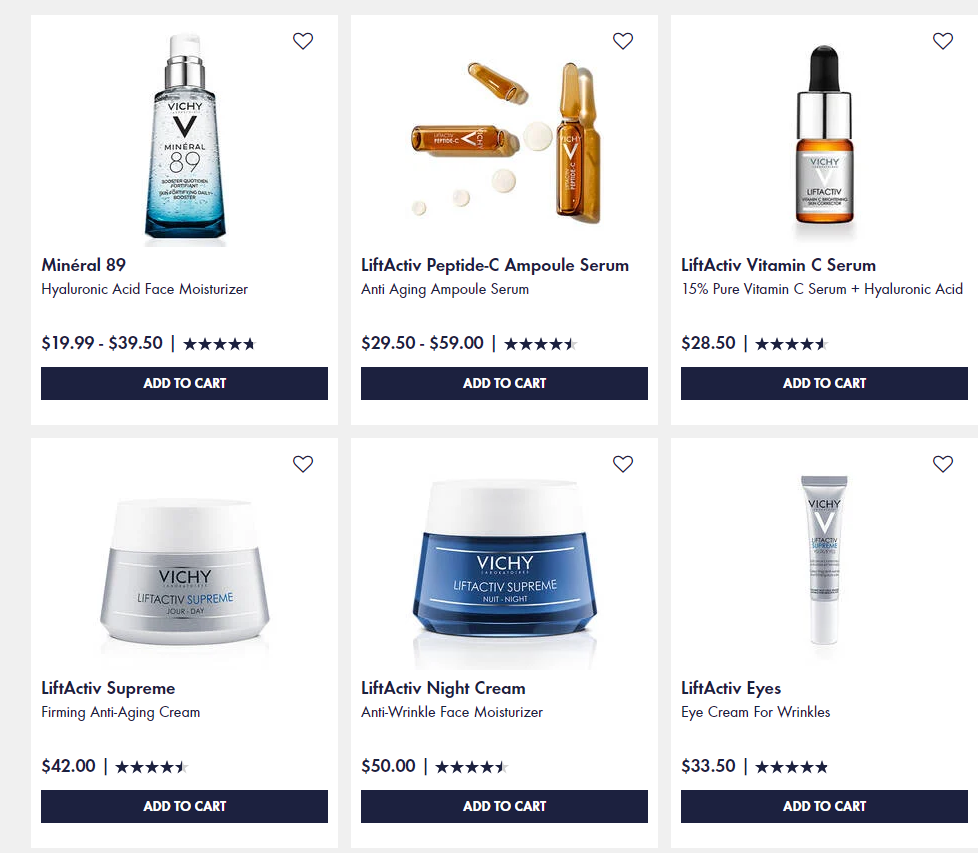The width and height of the screenshot is (978, 853).
Task: Favorite the Minéral 89 product with heart icon
Action: (x=303, y=41)
